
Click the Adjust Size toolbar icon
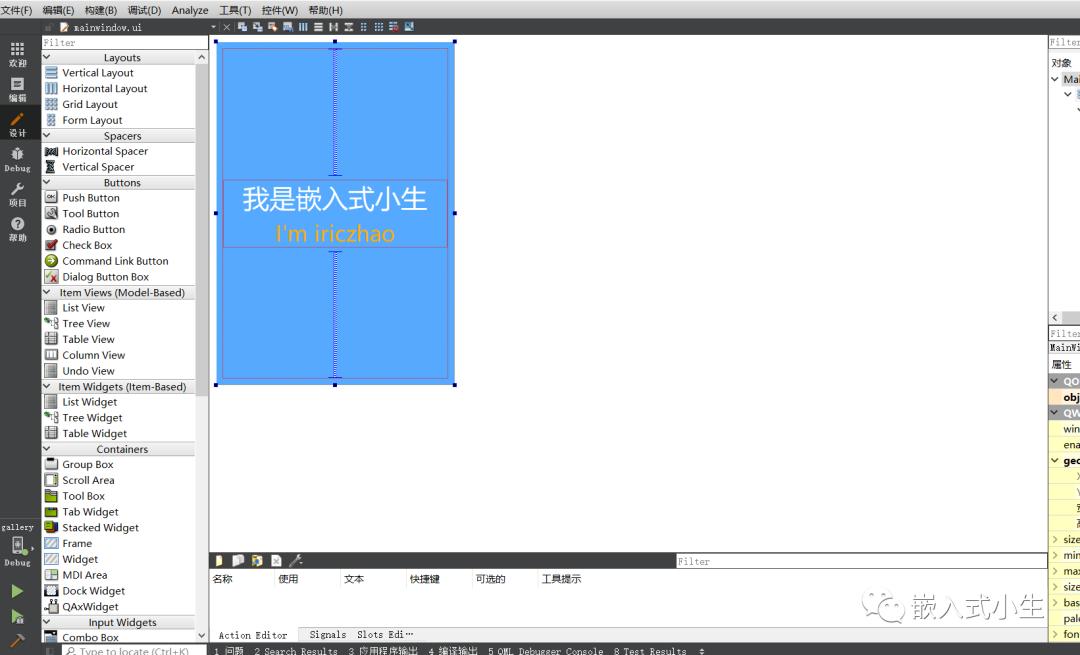(409, 27)
